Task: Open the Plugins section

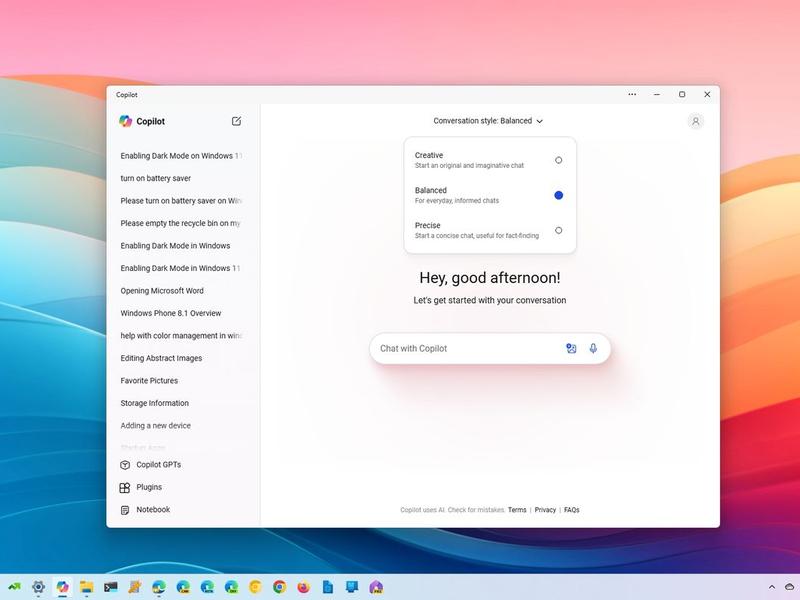Action: [x=141, y=487]
